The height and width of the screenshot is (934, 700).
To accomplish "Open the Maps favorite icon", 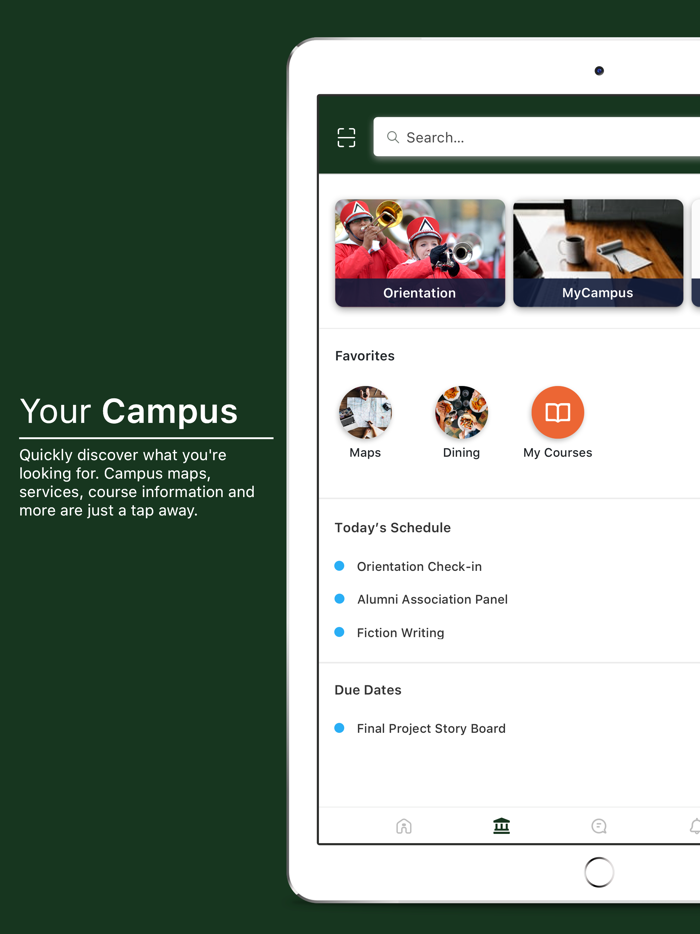I will tap(365, 412).
